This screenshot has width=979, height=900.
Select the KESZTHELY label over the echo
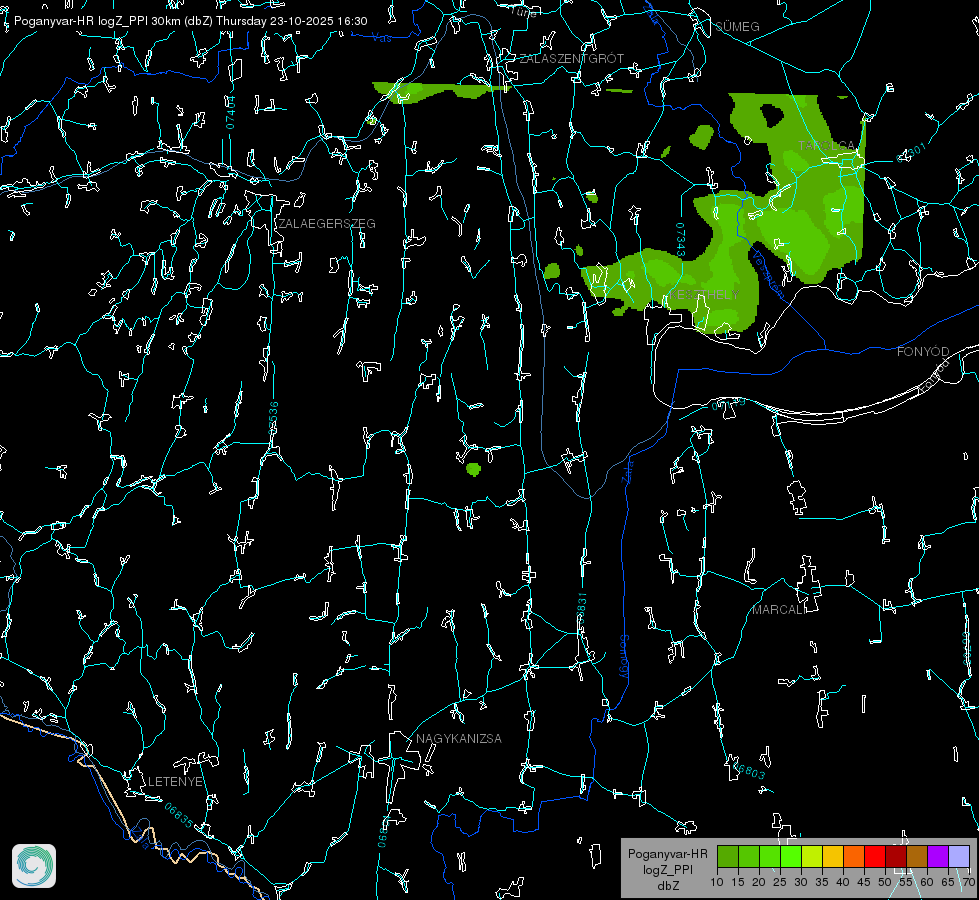[704, 294]
